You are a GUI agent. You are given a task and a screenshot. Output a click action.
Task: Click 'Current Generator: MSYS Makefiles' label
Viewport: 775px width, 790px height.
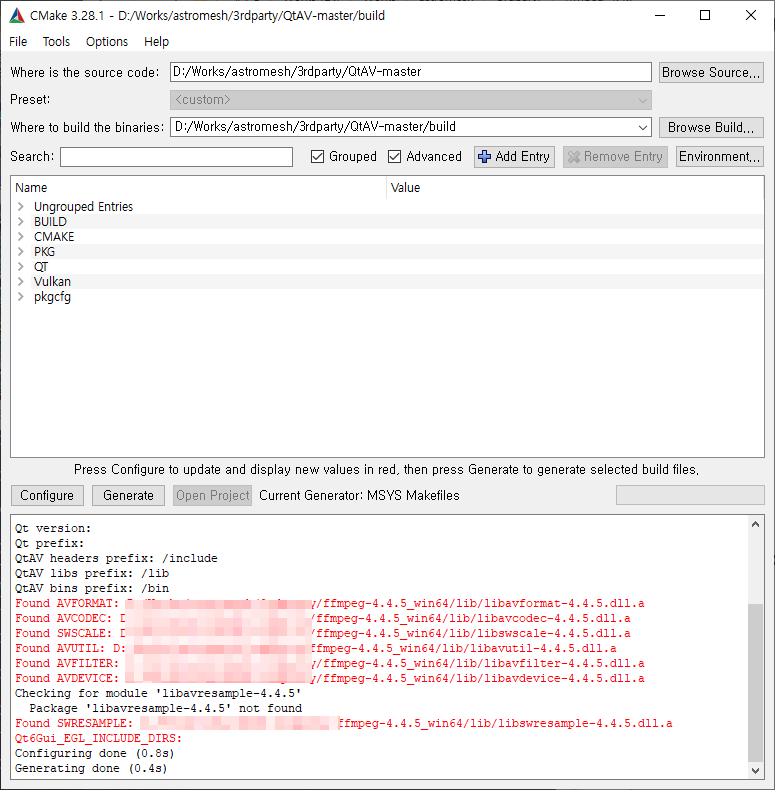[x=359, y=496]
